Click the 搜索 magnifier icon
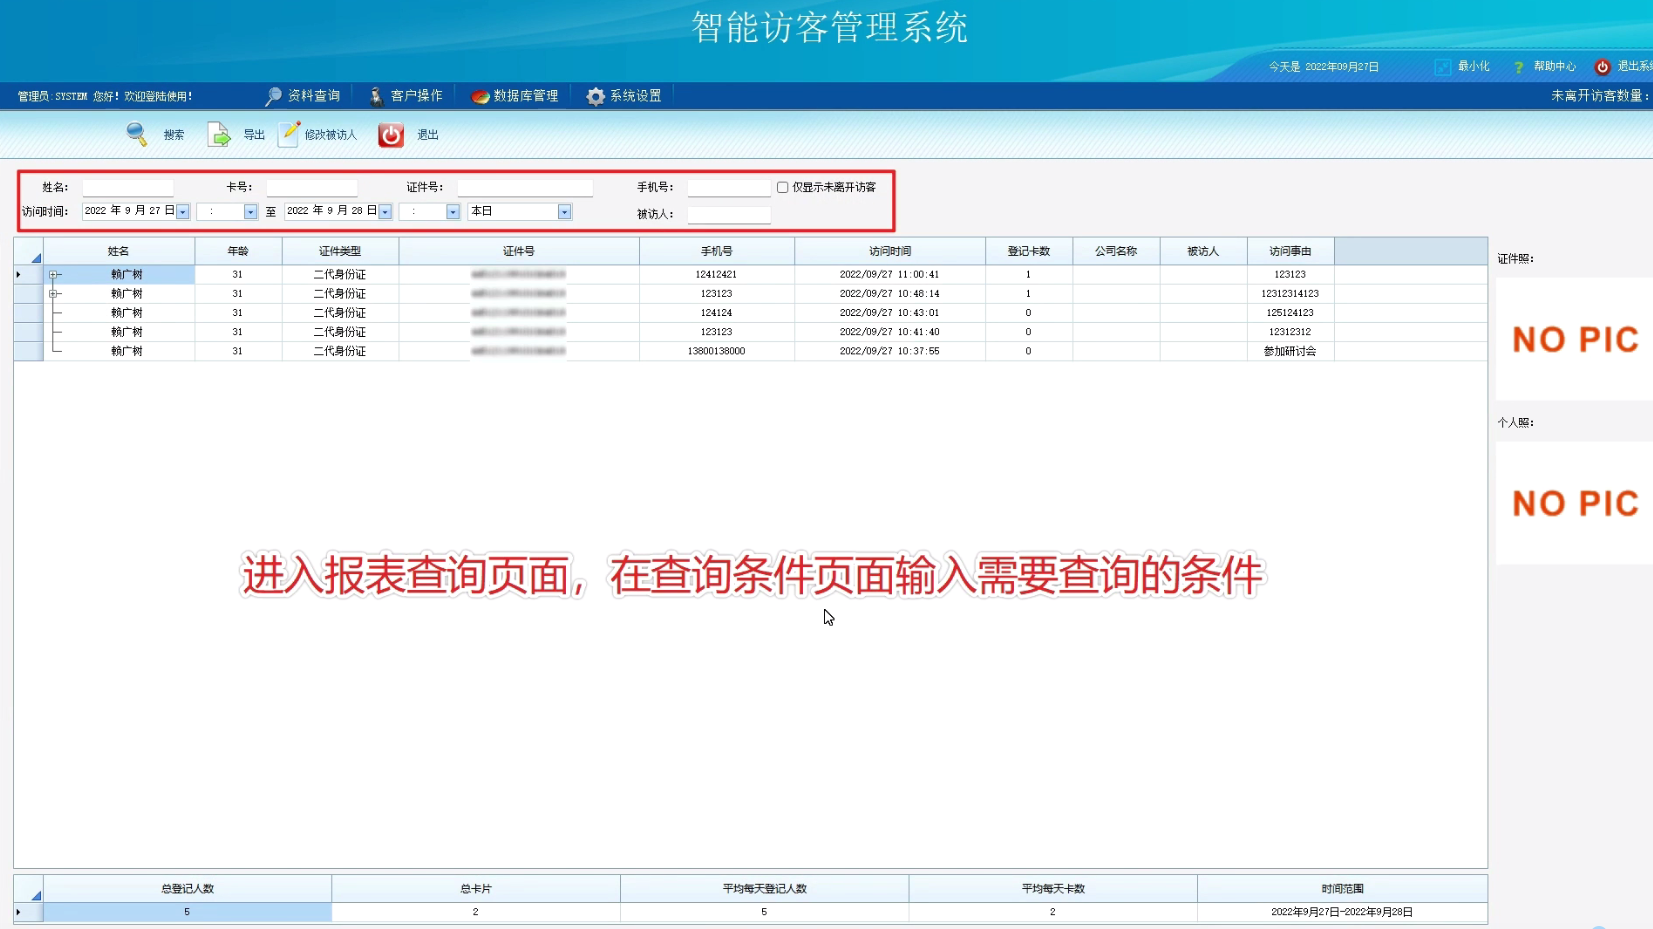This screenshot has width=1653, height=929. point(137,134)
